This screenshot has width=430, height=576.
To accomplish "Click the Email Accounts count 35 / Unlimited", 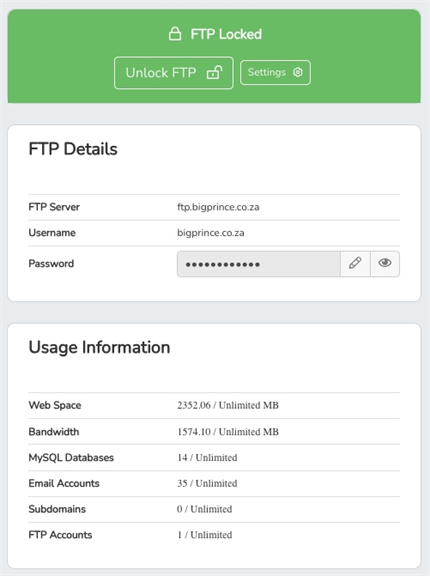I will tap(207, 483).
